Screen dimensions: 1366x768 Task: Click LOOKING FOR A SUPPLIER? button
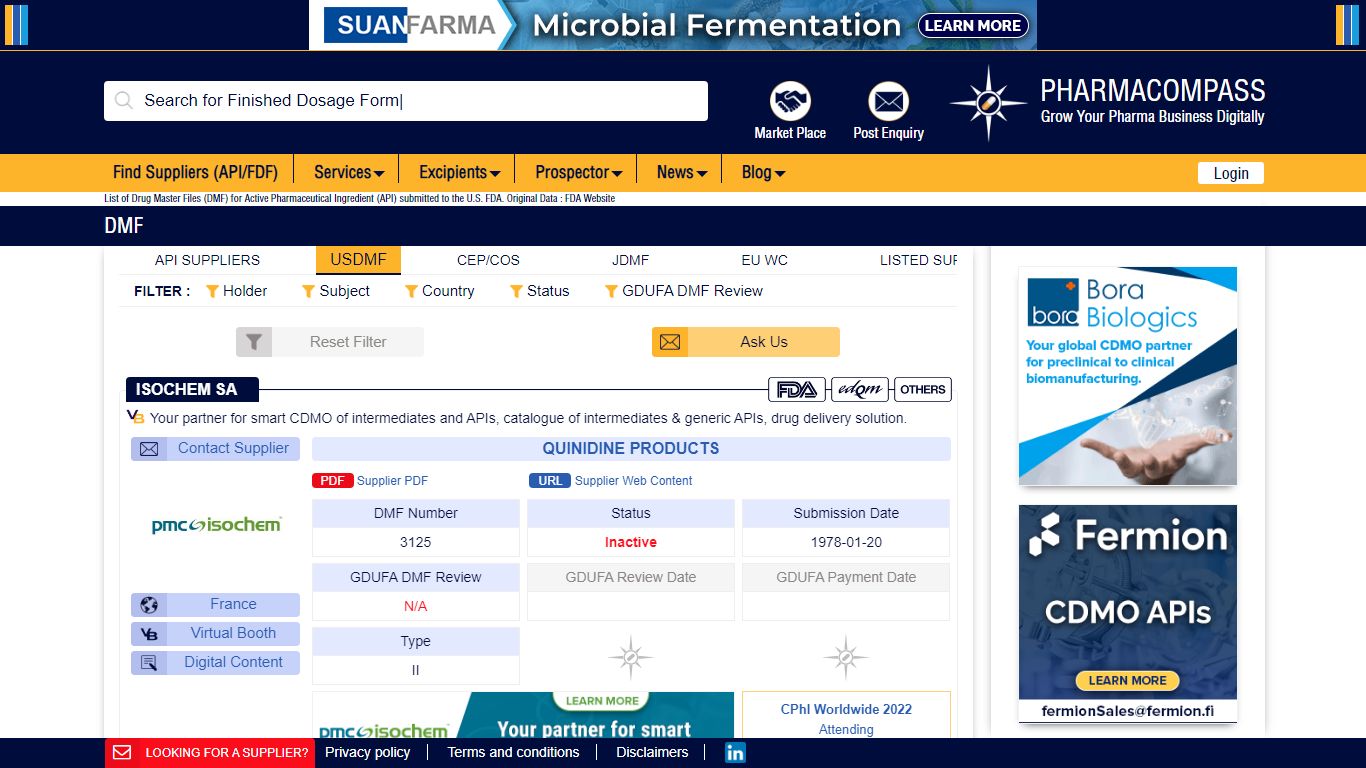pos(210,753)
